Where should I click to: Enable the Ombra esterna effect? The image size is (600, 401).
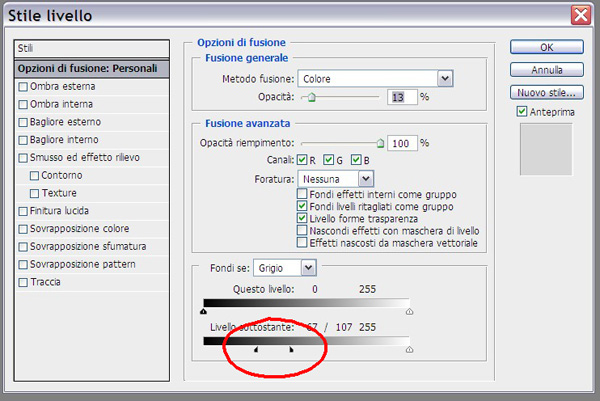point(23,87)
